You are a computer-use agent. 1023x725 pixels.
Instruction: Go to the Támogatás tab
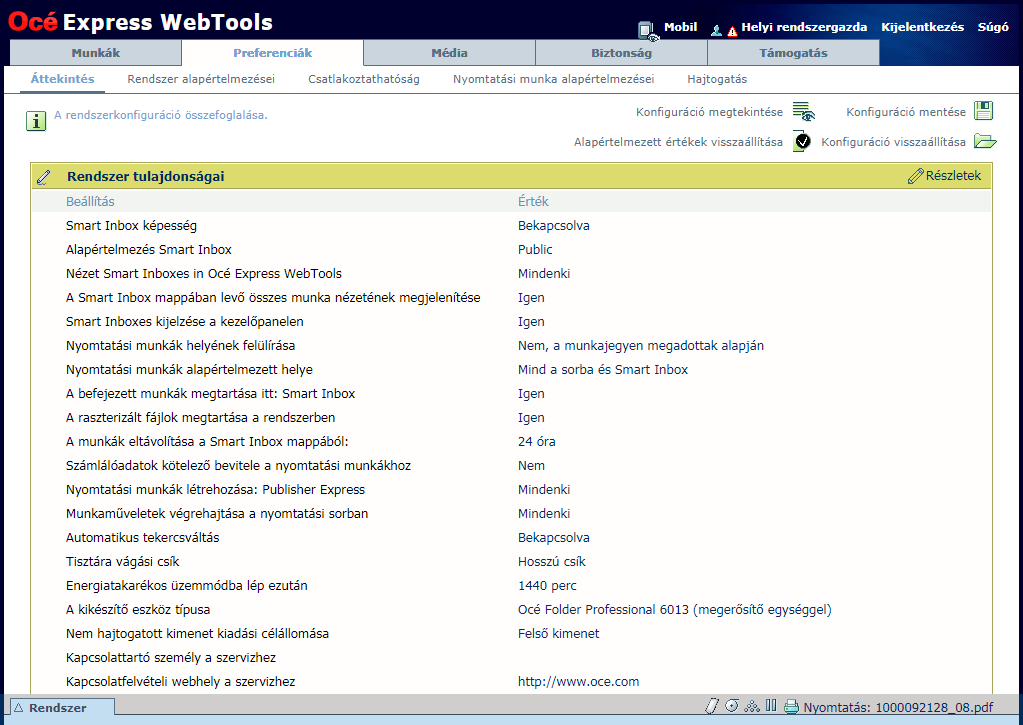[793, 53]
